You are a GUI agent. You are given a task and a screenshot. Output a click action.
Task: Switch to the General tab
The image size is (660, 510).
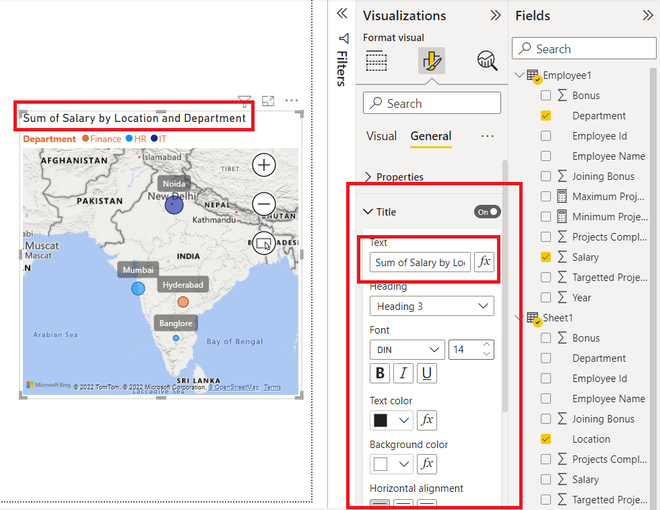431,136
